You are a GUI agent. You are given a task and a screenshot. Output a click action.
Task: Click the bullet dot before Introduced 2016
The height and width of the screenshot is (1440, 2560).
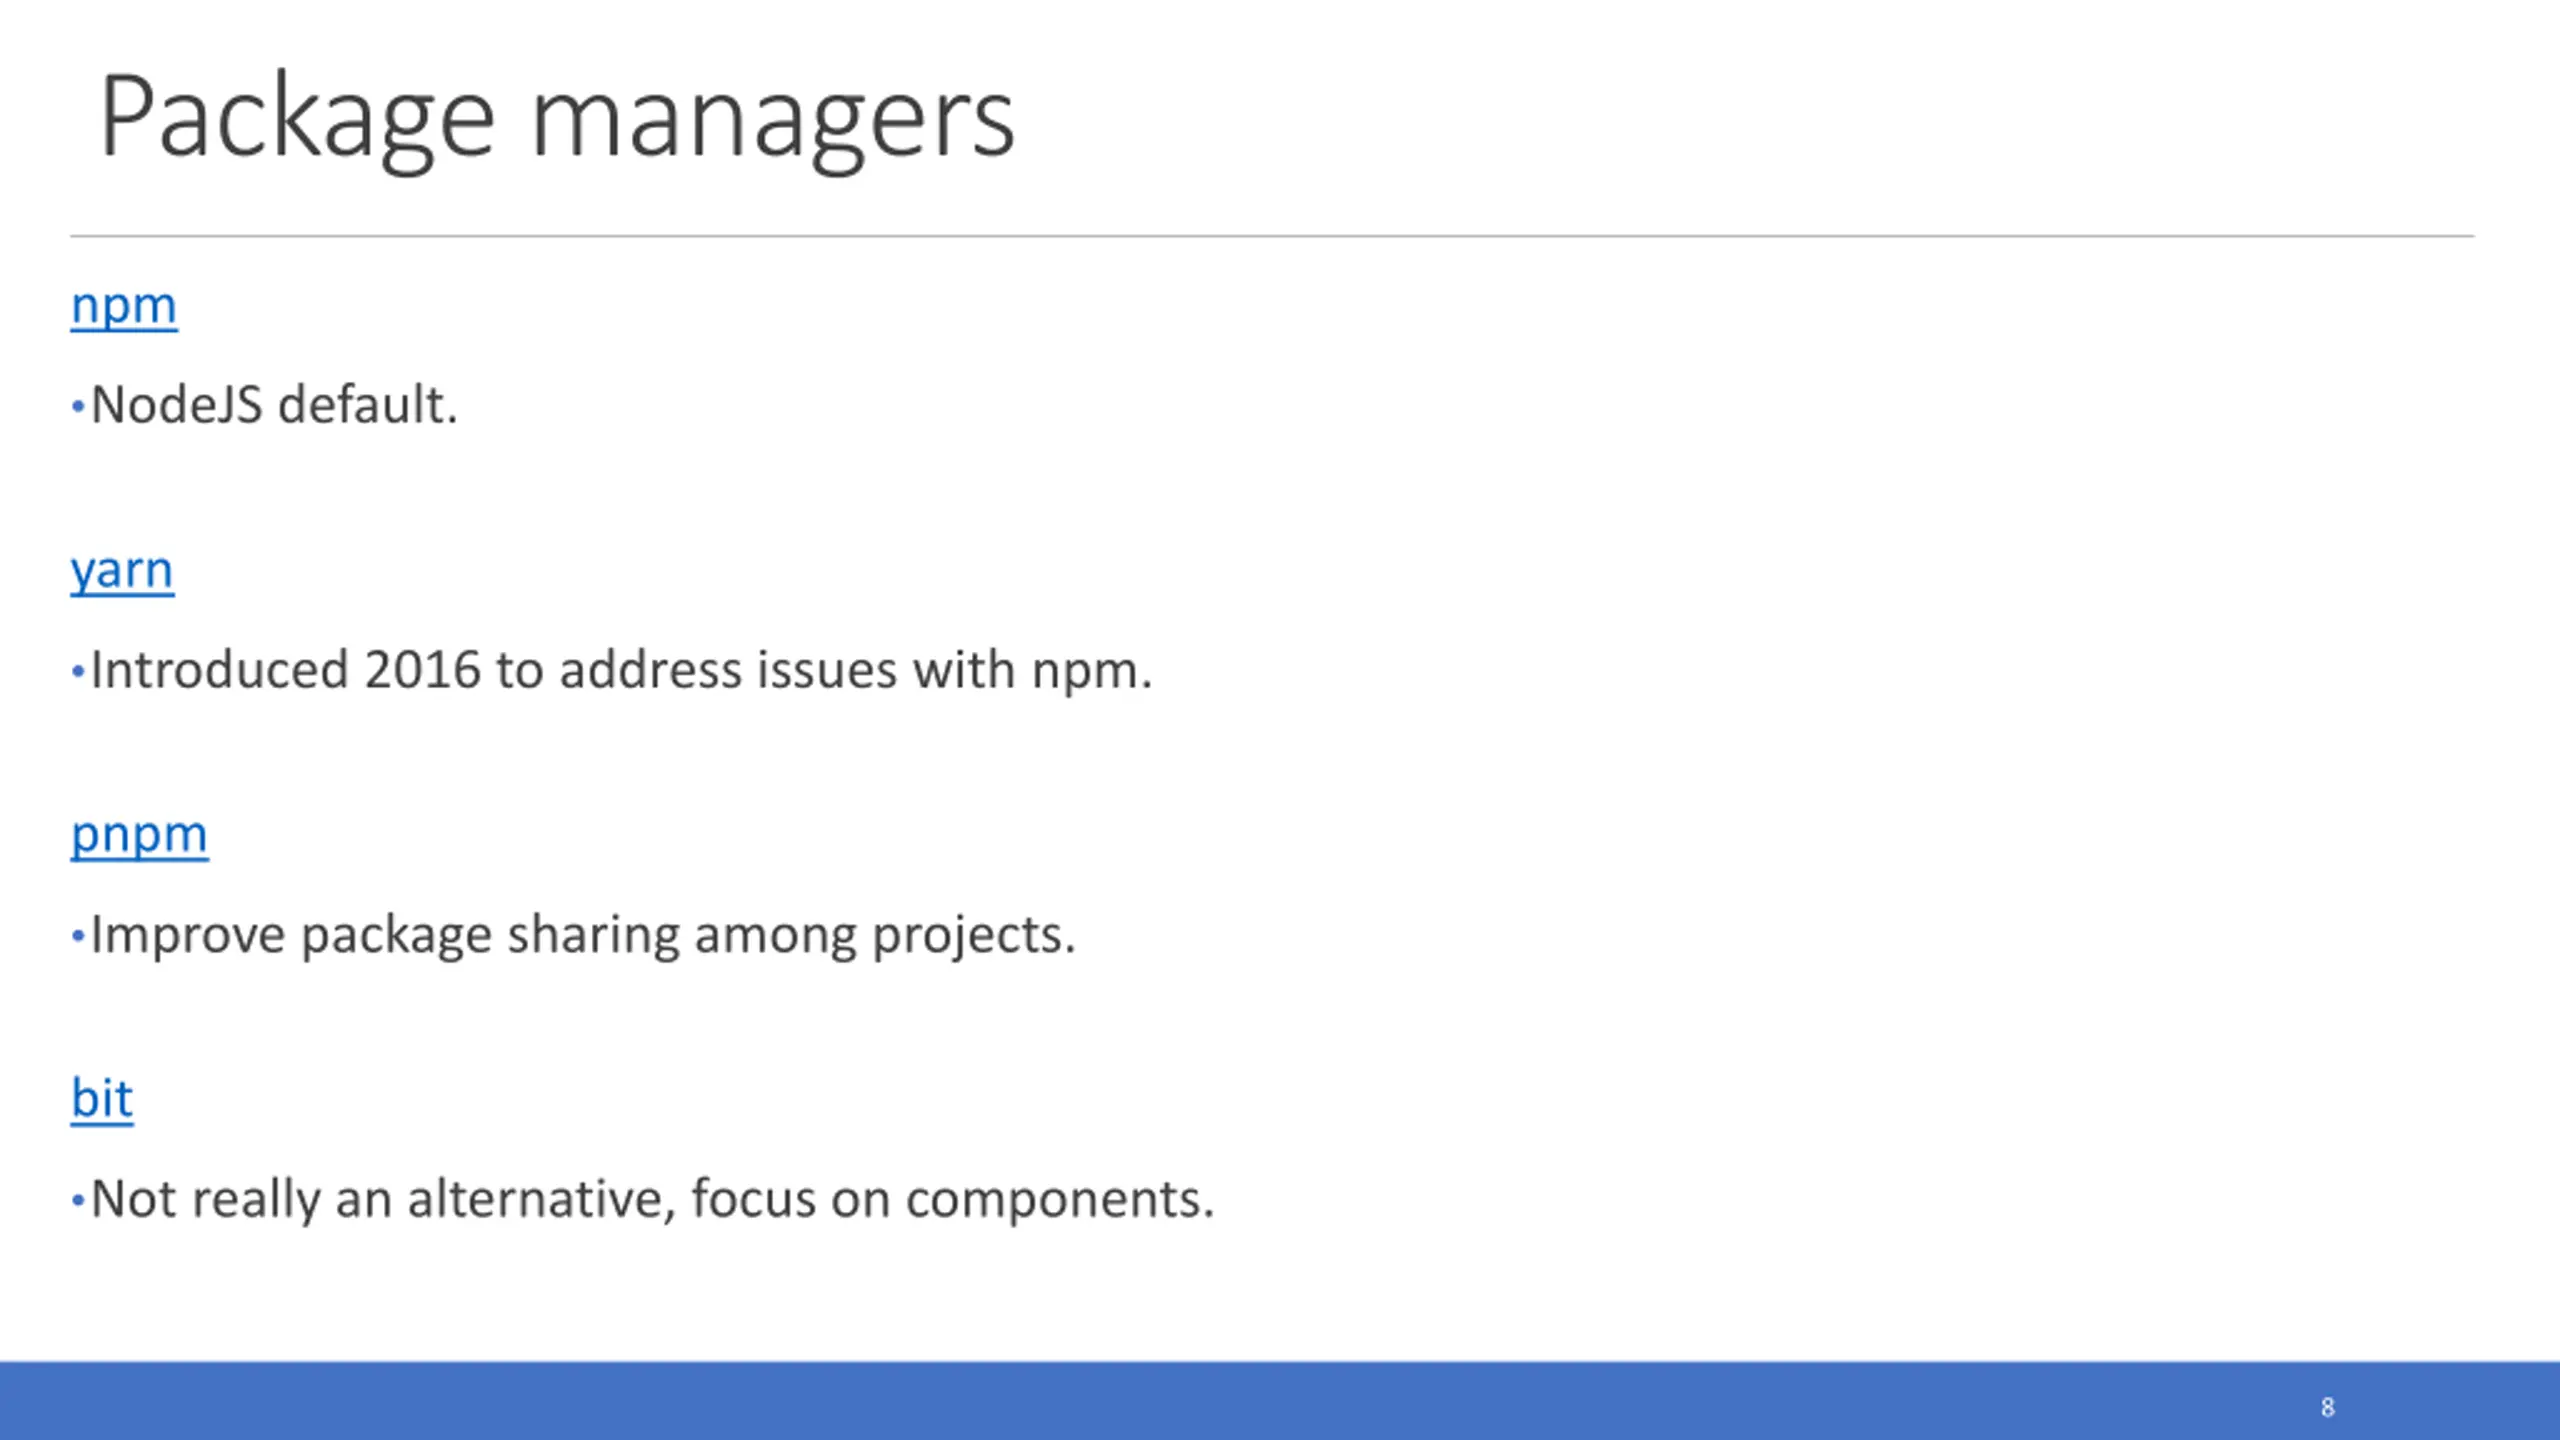click(78, 671)
